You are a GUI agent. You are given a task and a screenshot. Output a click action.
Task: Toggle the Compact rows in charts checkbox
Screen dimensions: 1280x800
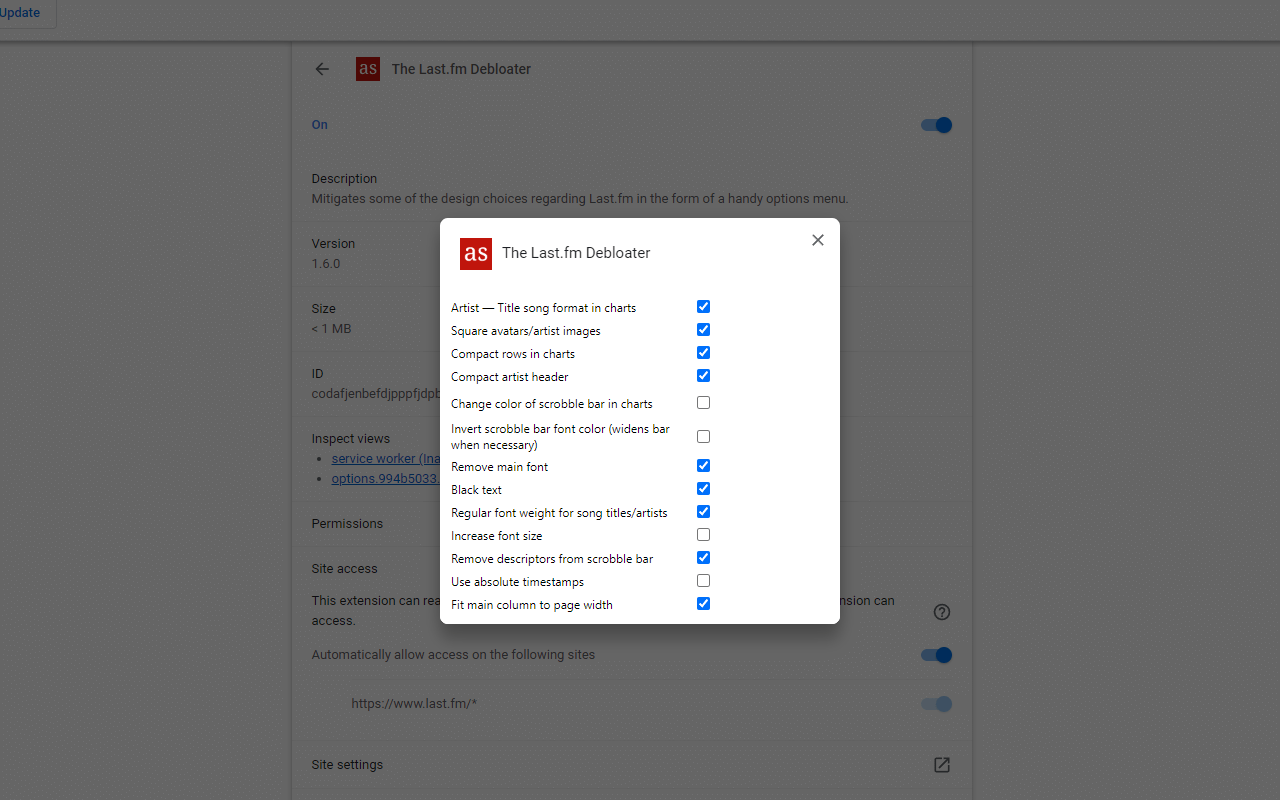coord(704,353)
